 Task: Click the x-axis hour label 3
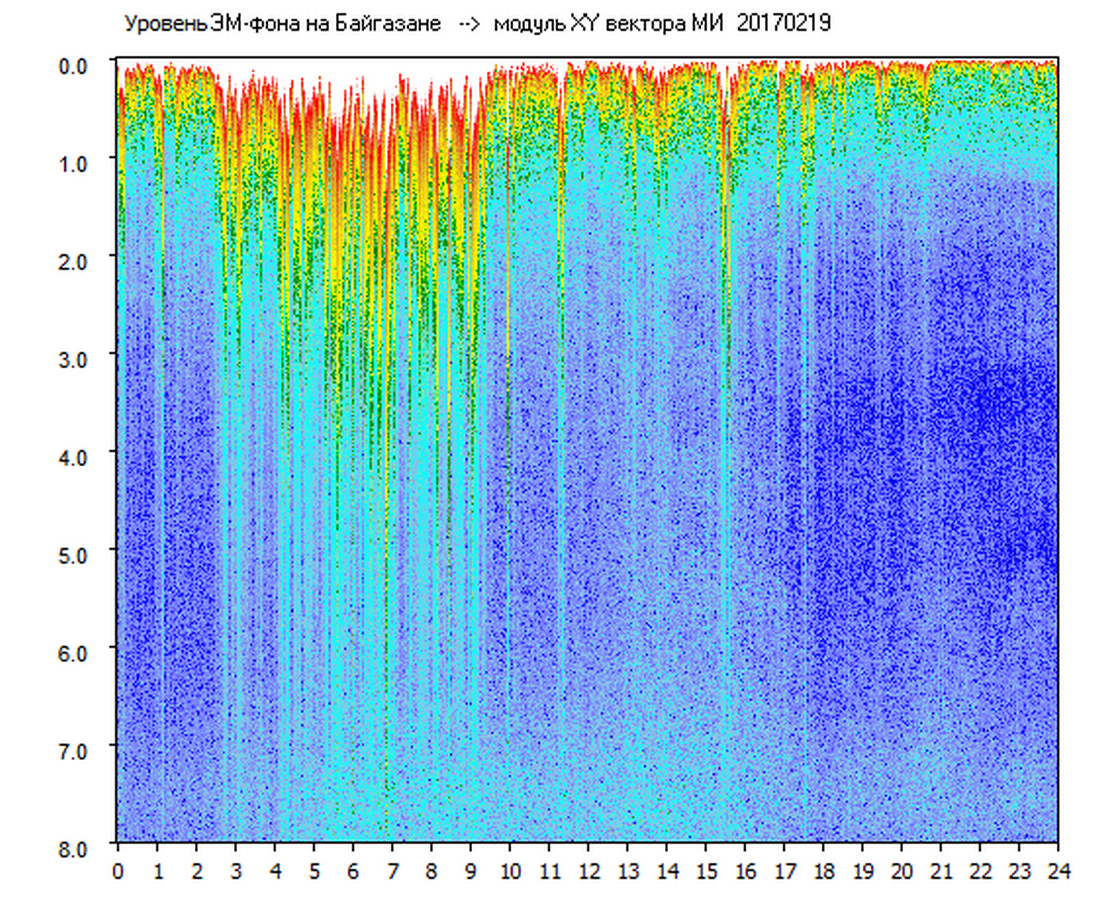(236, 871)
